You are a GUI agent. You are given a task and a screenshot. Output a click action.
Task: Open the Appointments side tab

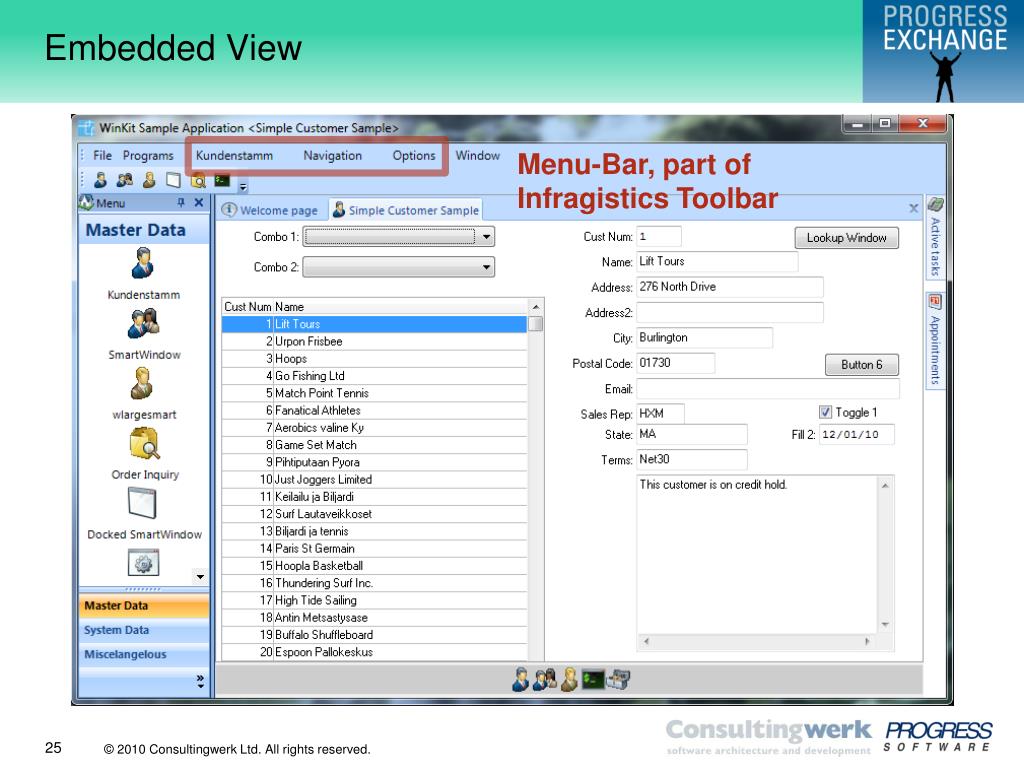point(935,340)
